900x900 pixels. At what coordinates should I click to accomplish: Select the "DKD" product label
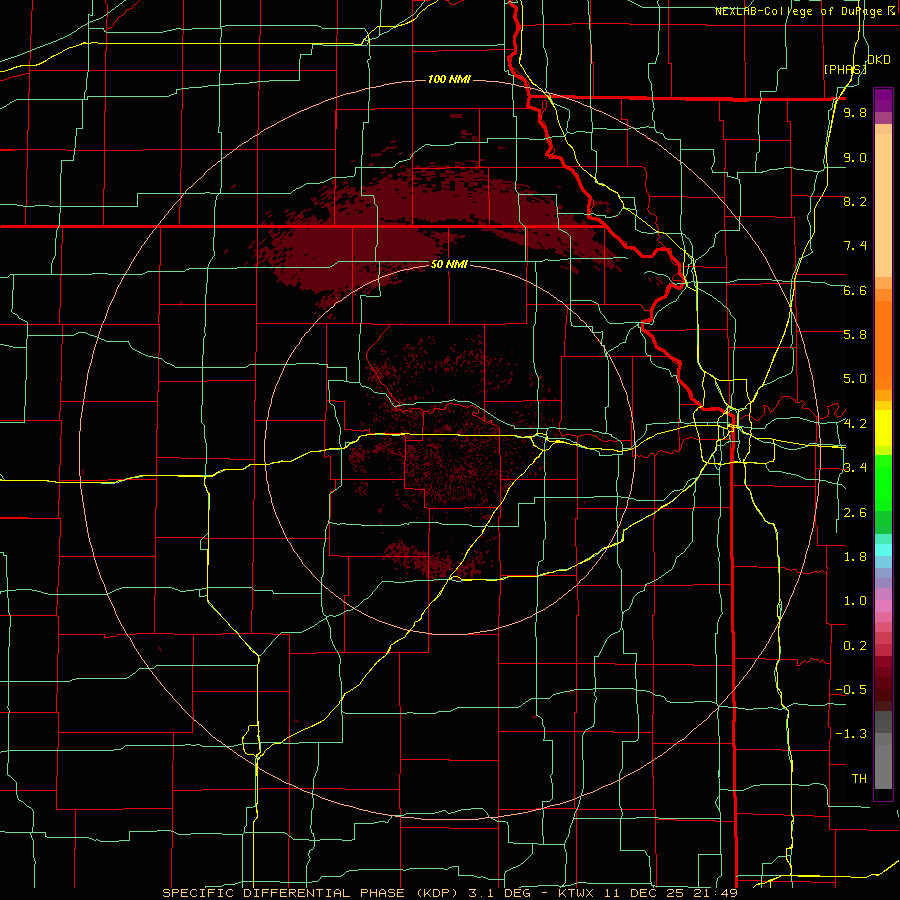(878, 60)
